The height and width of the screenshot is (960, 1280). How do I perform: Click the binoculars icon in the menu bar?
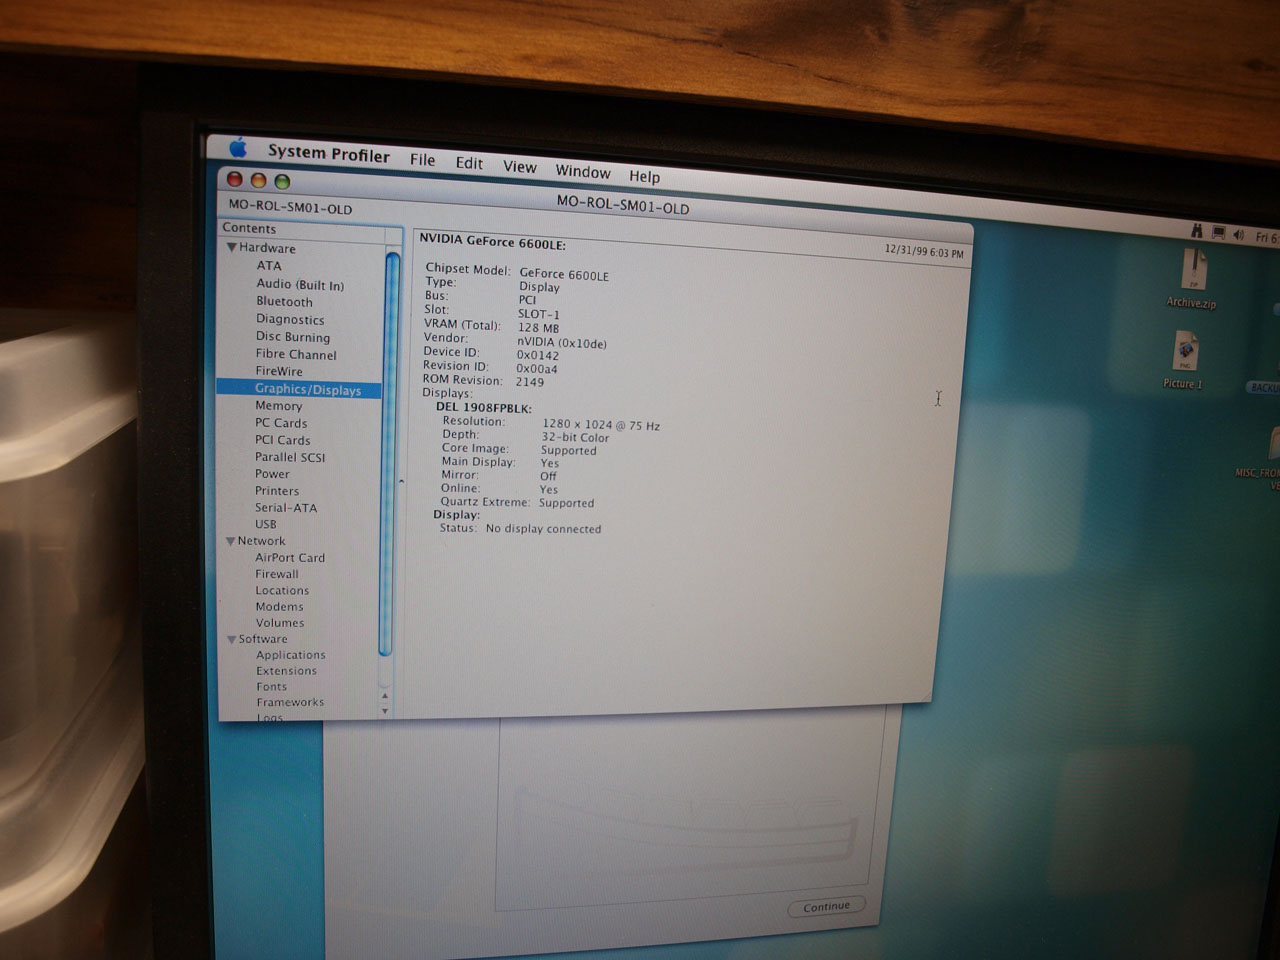(1196, 231)
